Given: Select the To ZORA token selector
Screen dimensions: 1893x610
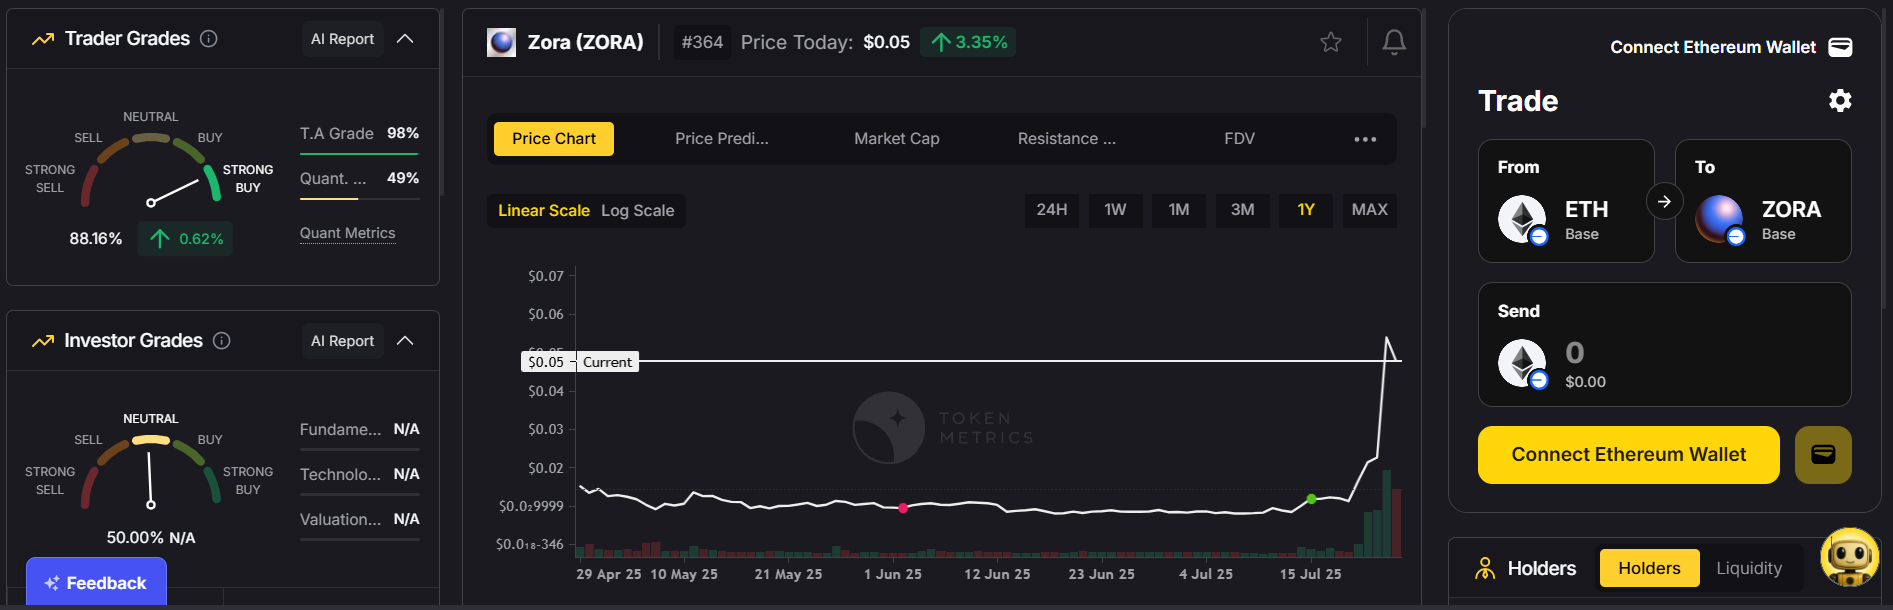Looking at the screenshot, I should click(x=1763, y=201).
